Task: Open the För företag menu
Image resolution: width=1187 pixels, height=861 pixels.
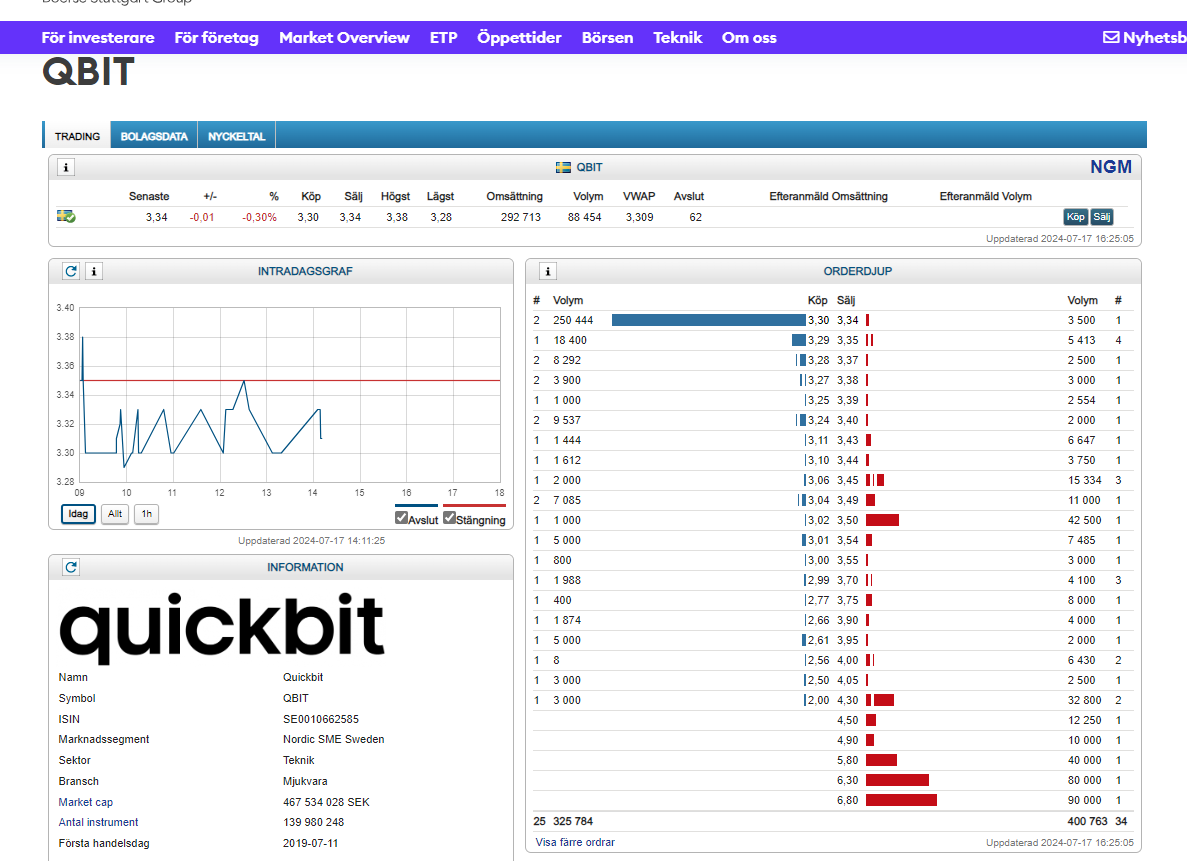Action: pyautogui.click(x=217, y=38)
